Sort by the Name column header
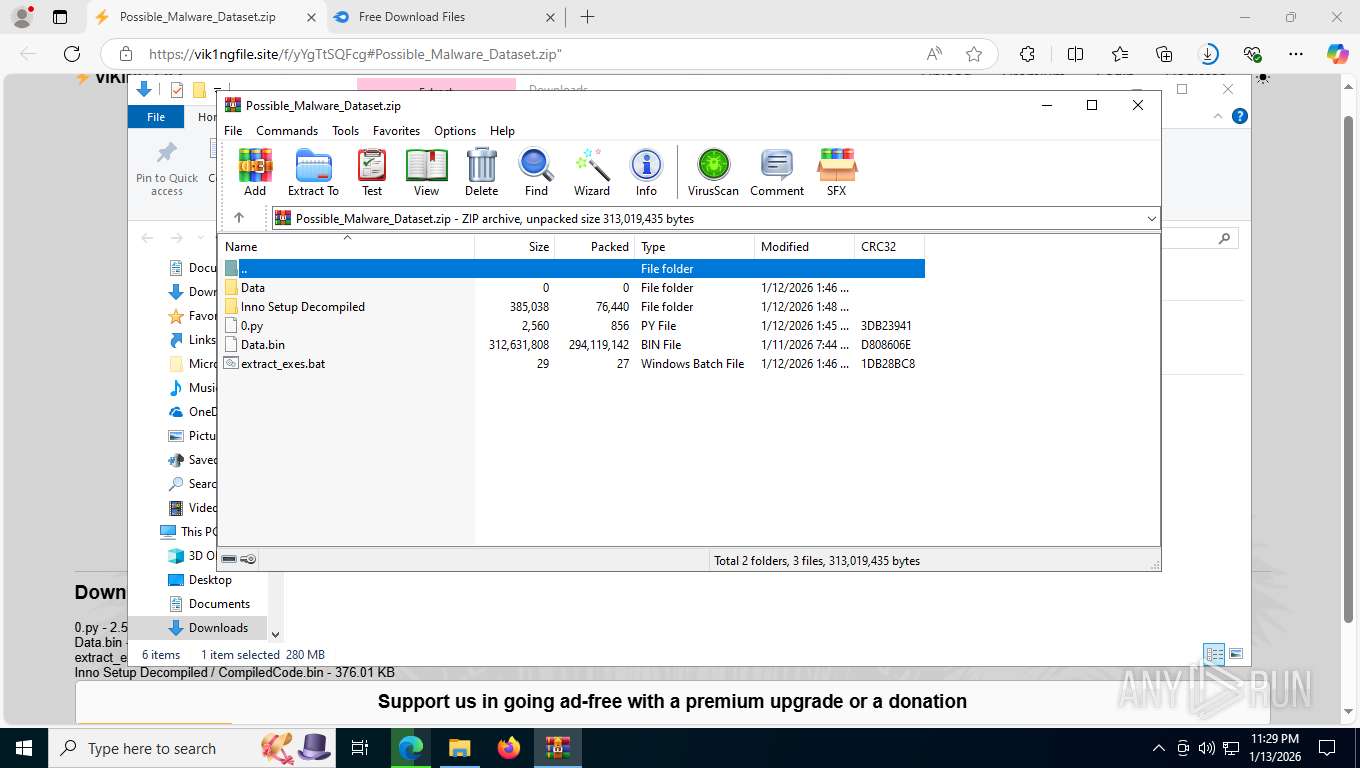The image size is (1360, 768). coord(346,247)
